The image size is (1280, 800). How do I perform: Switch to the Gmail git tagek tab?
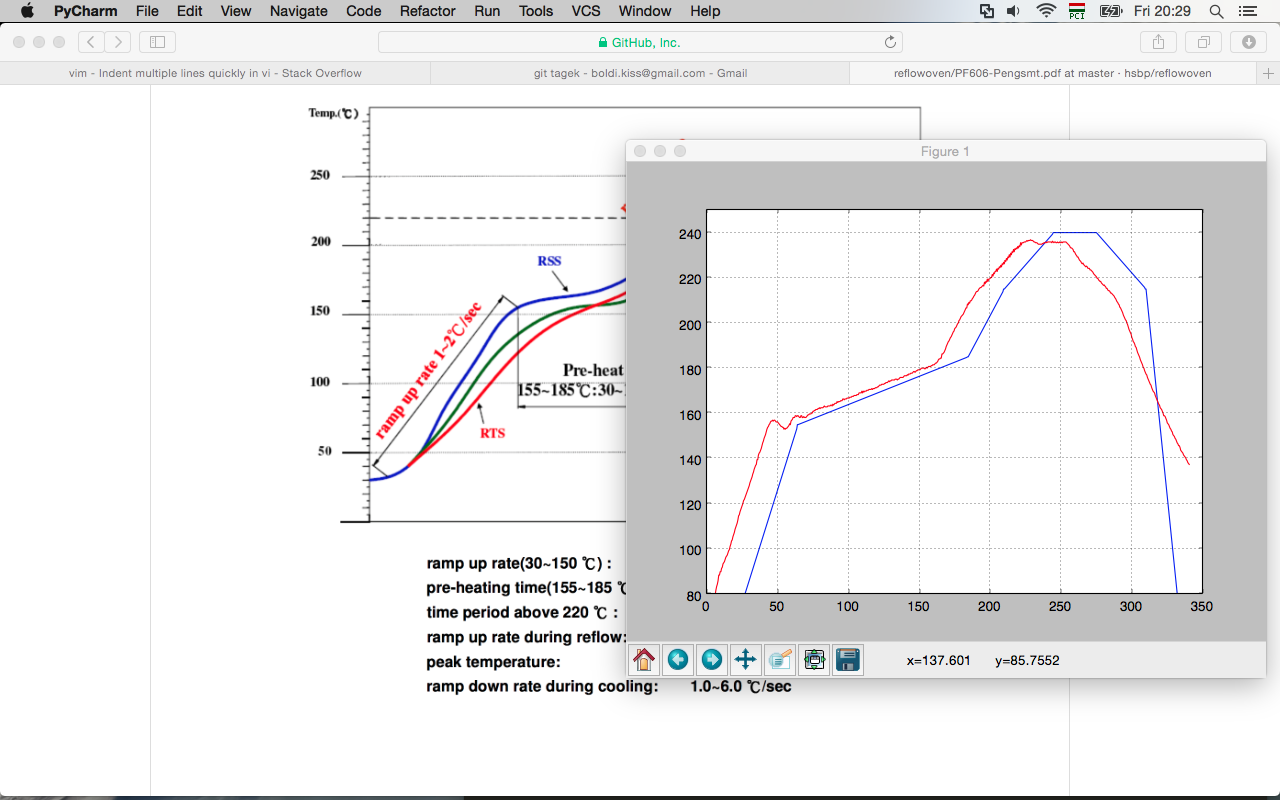click(x=640, y=73)
